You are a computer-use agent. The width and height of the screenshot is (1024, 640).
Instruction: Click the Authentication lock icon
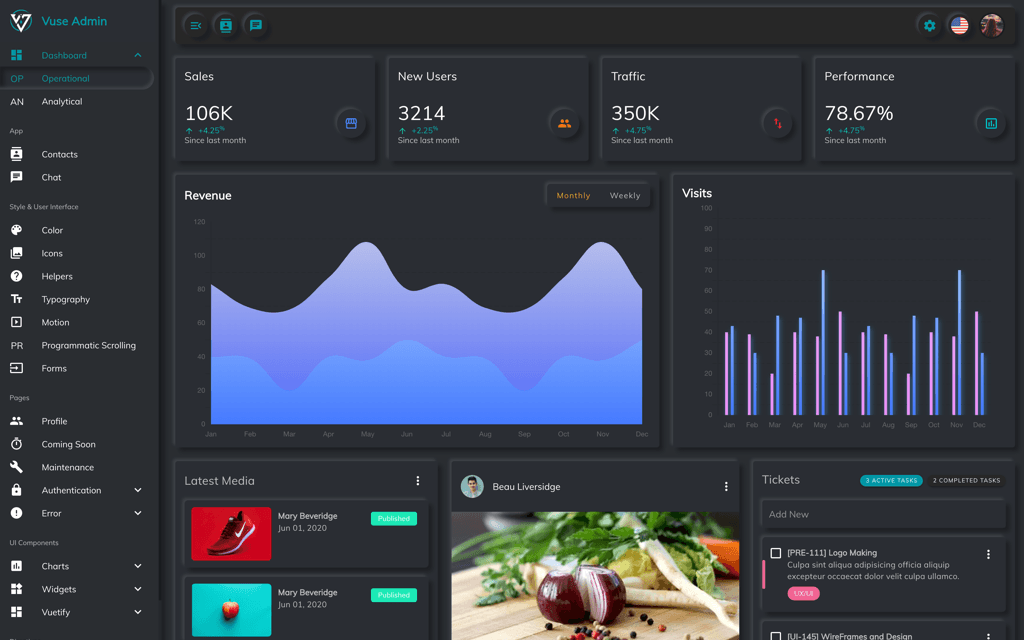(x=16, y=490)
